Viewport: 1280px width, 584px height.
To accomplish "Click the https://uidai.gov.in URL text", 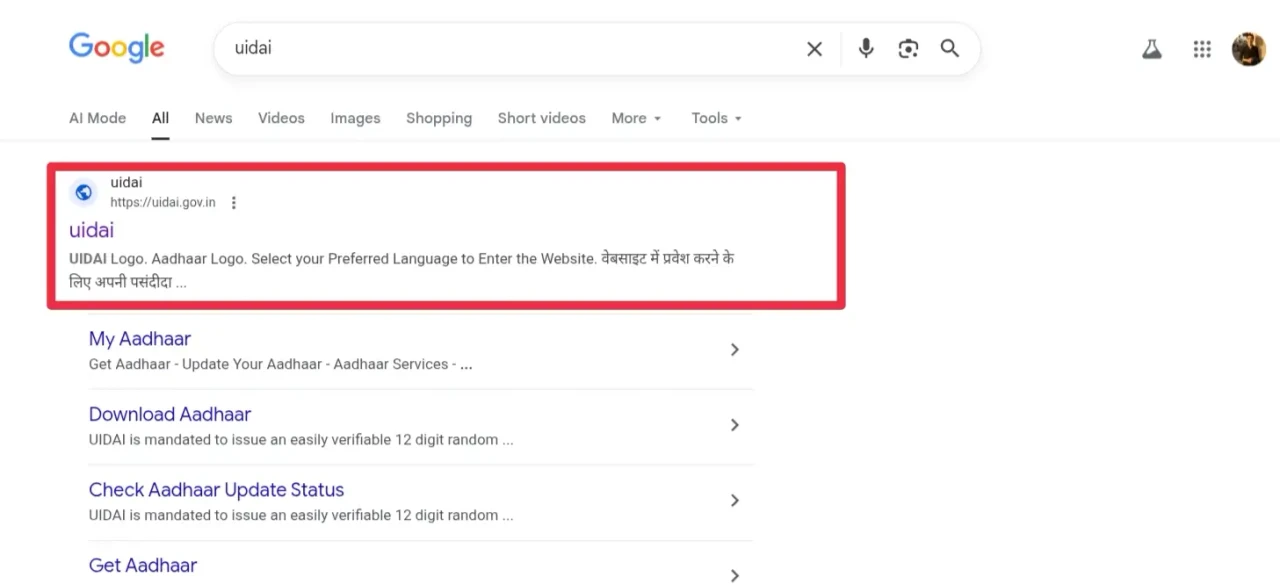I will [163, 203].
